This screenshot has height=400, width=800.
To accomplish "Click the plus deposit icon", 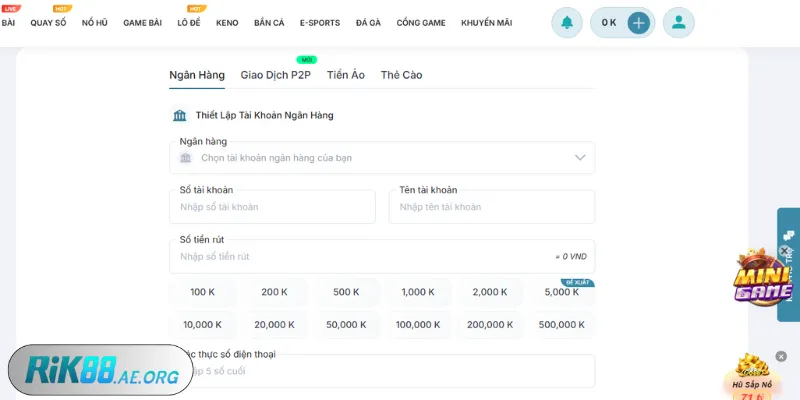I will 639,22.
